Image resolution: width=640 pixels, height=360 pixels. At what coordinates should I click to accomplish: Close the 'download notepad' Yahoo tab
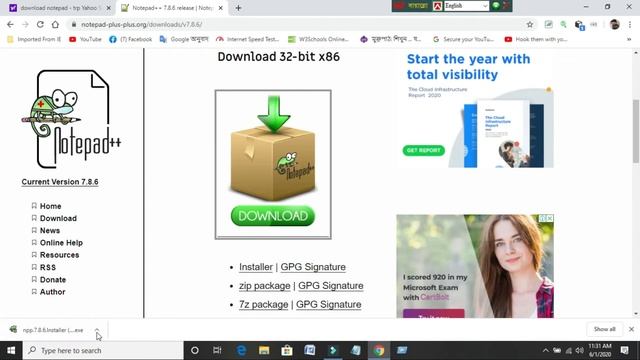coord(109,8)
